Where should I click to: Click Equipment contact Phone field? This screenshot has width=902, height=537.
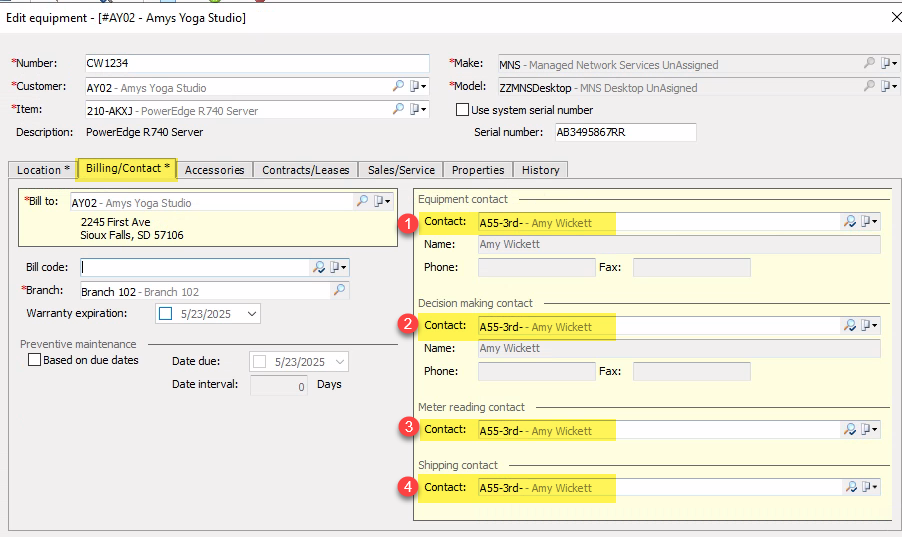point(537,268)
